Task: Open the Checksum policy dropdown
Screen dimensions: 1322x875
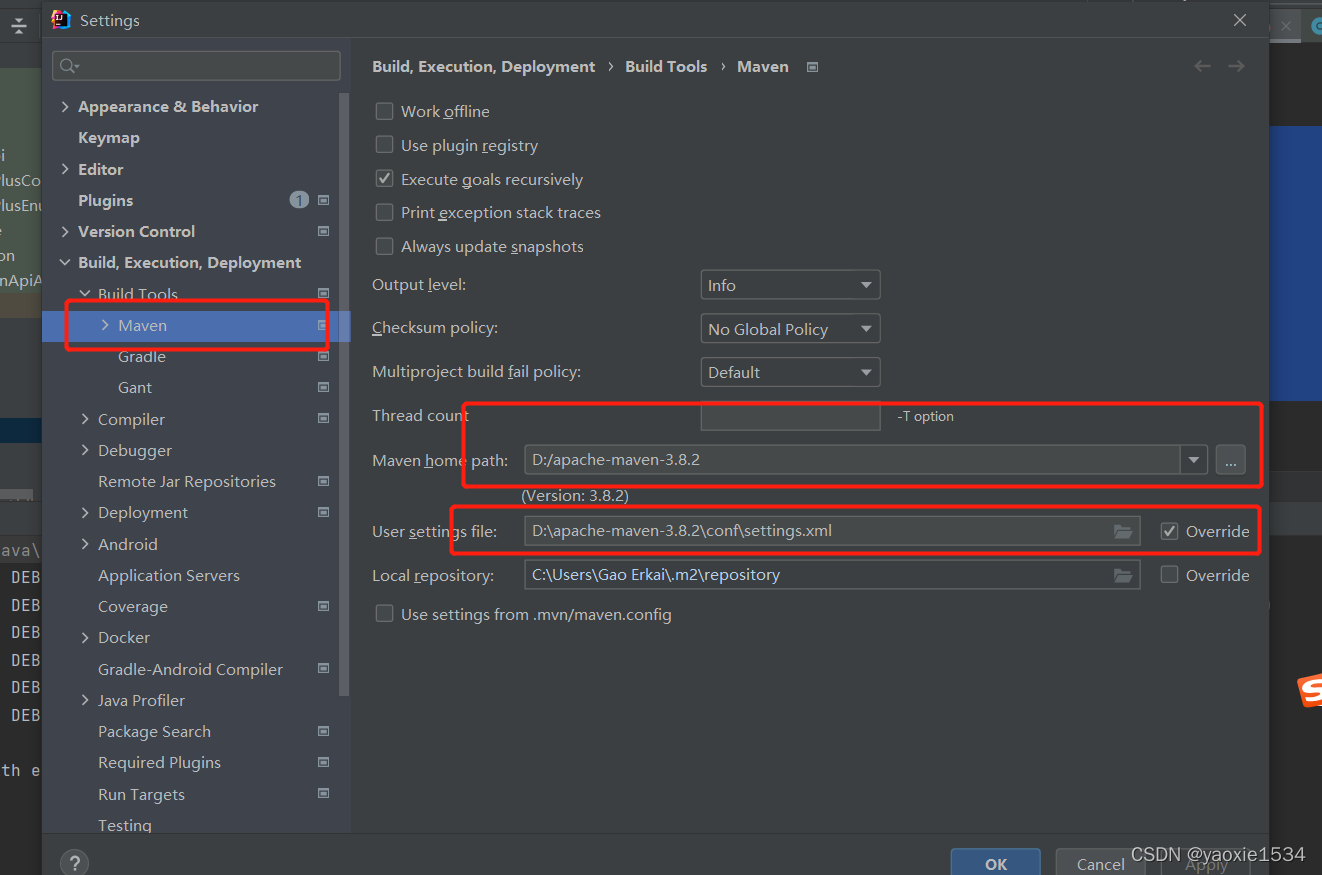Action: (x=790, y=328)
